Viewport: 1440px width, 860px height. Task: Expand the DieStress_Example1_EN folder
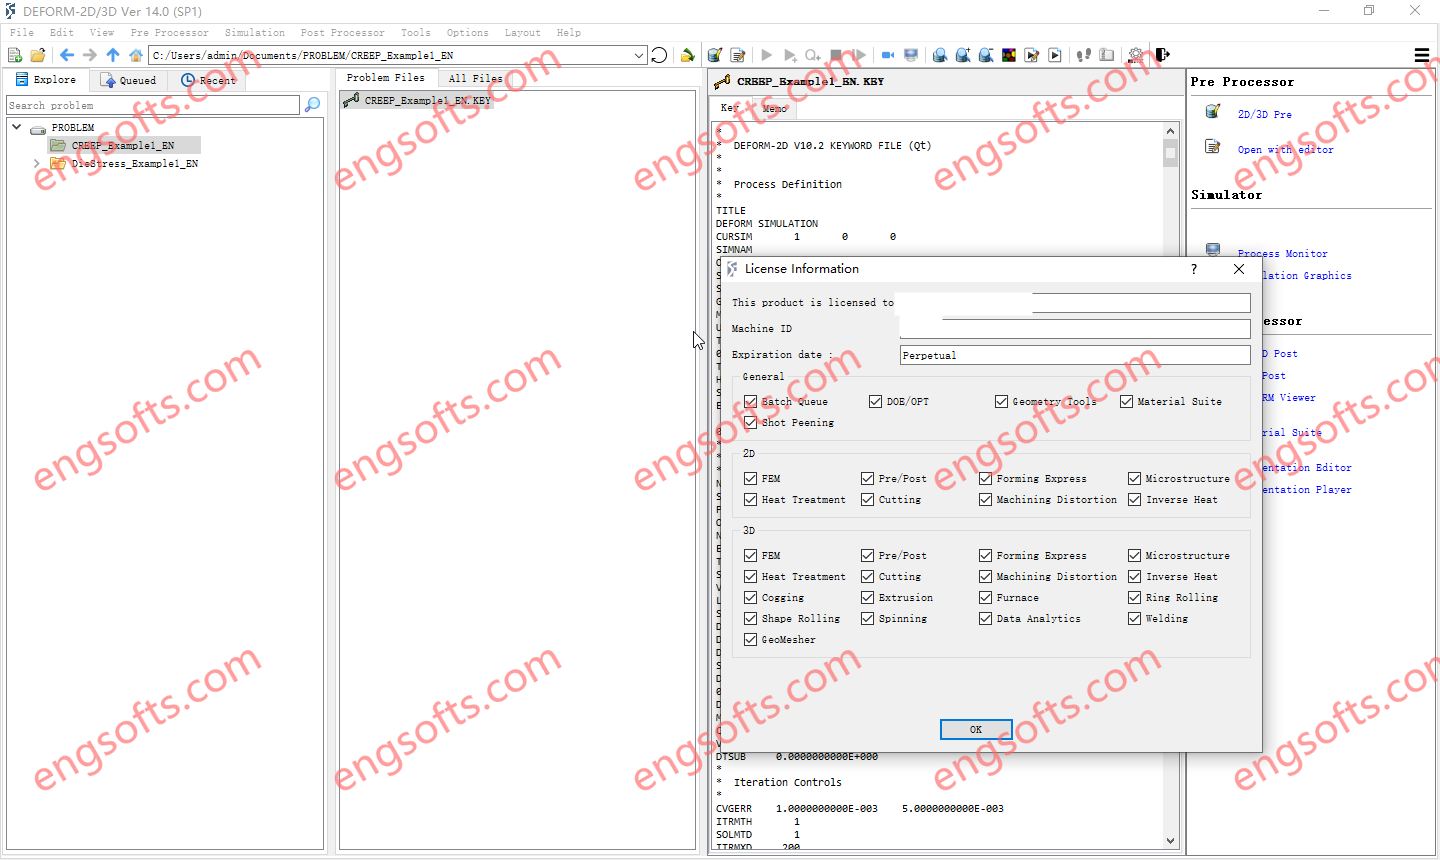[x=37, y=163]
